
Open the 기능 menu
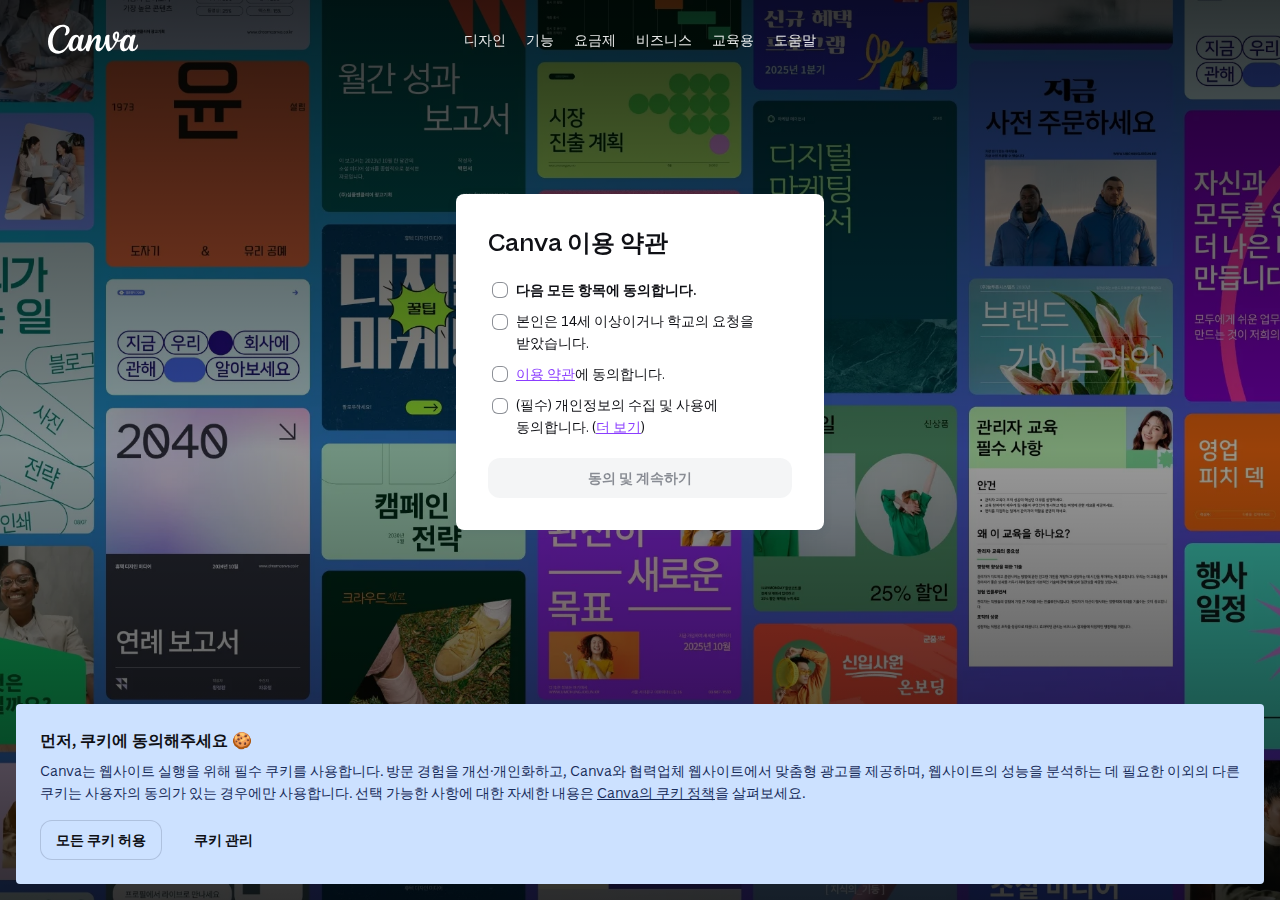click(540, 40)
